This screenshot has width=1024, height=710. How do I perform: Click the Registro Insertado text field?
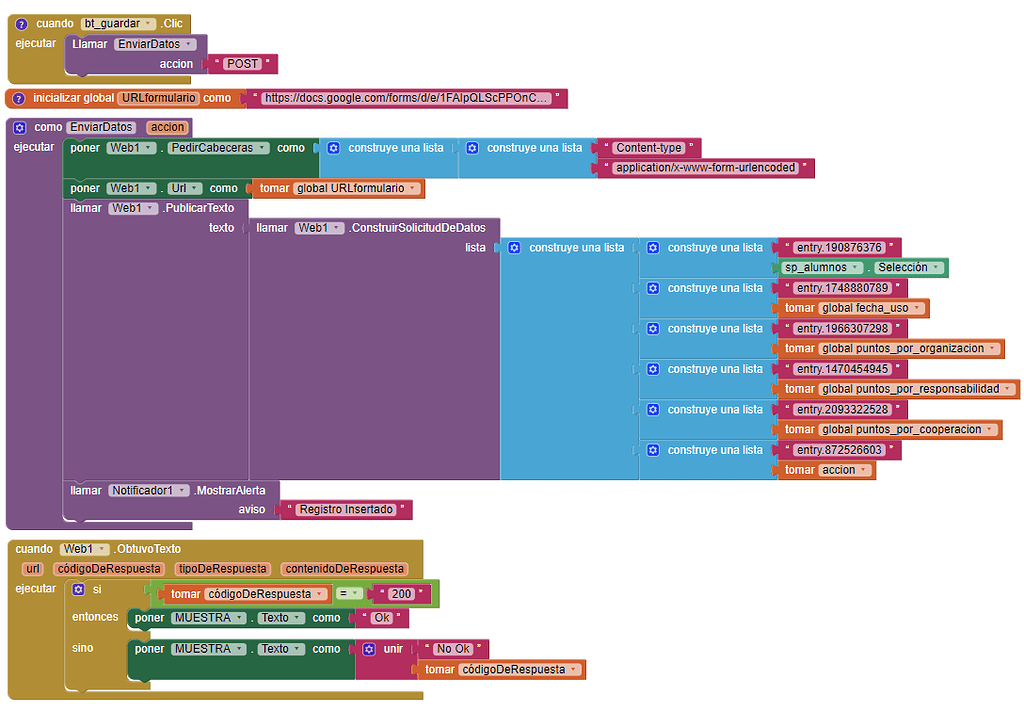(346, 509)
